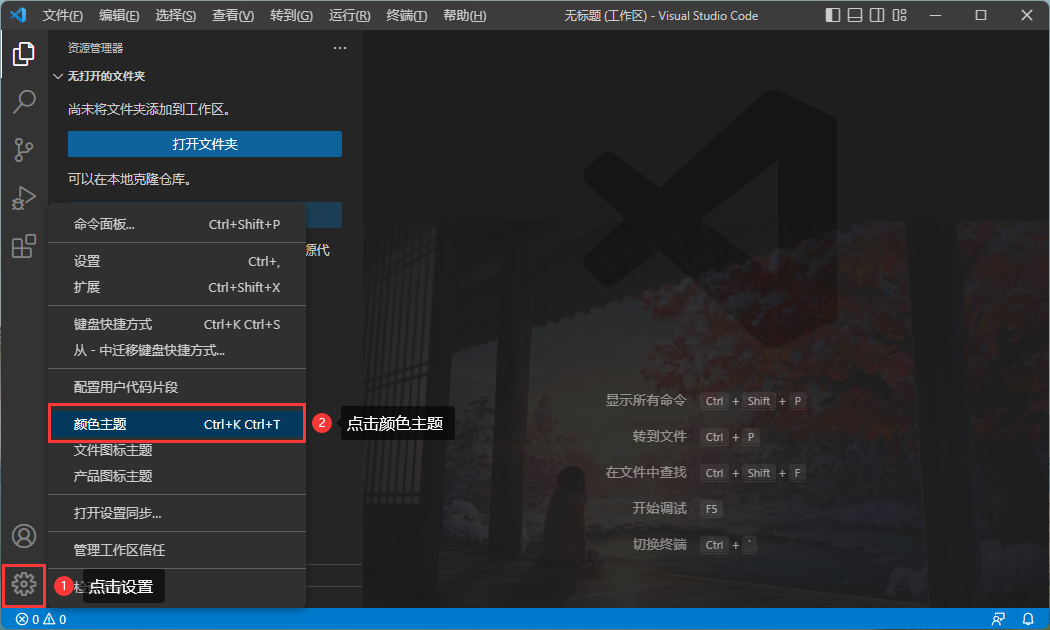Screen dimensions: 1050x630
Task: Open the Manage settings gear icon
Action: click(23, 585)
